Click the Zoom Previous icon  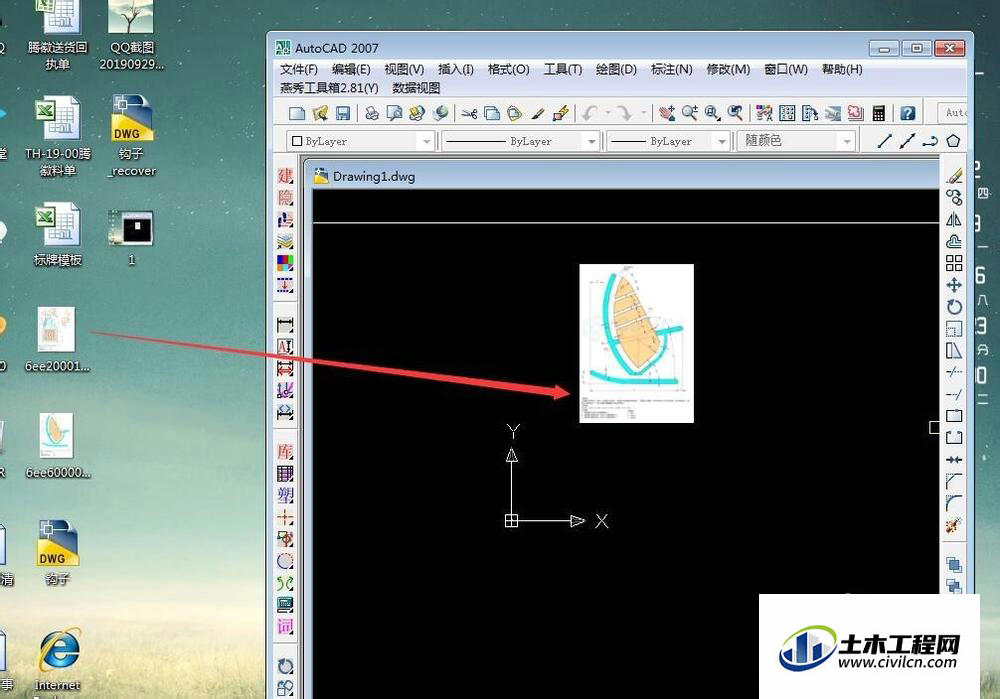735,114
